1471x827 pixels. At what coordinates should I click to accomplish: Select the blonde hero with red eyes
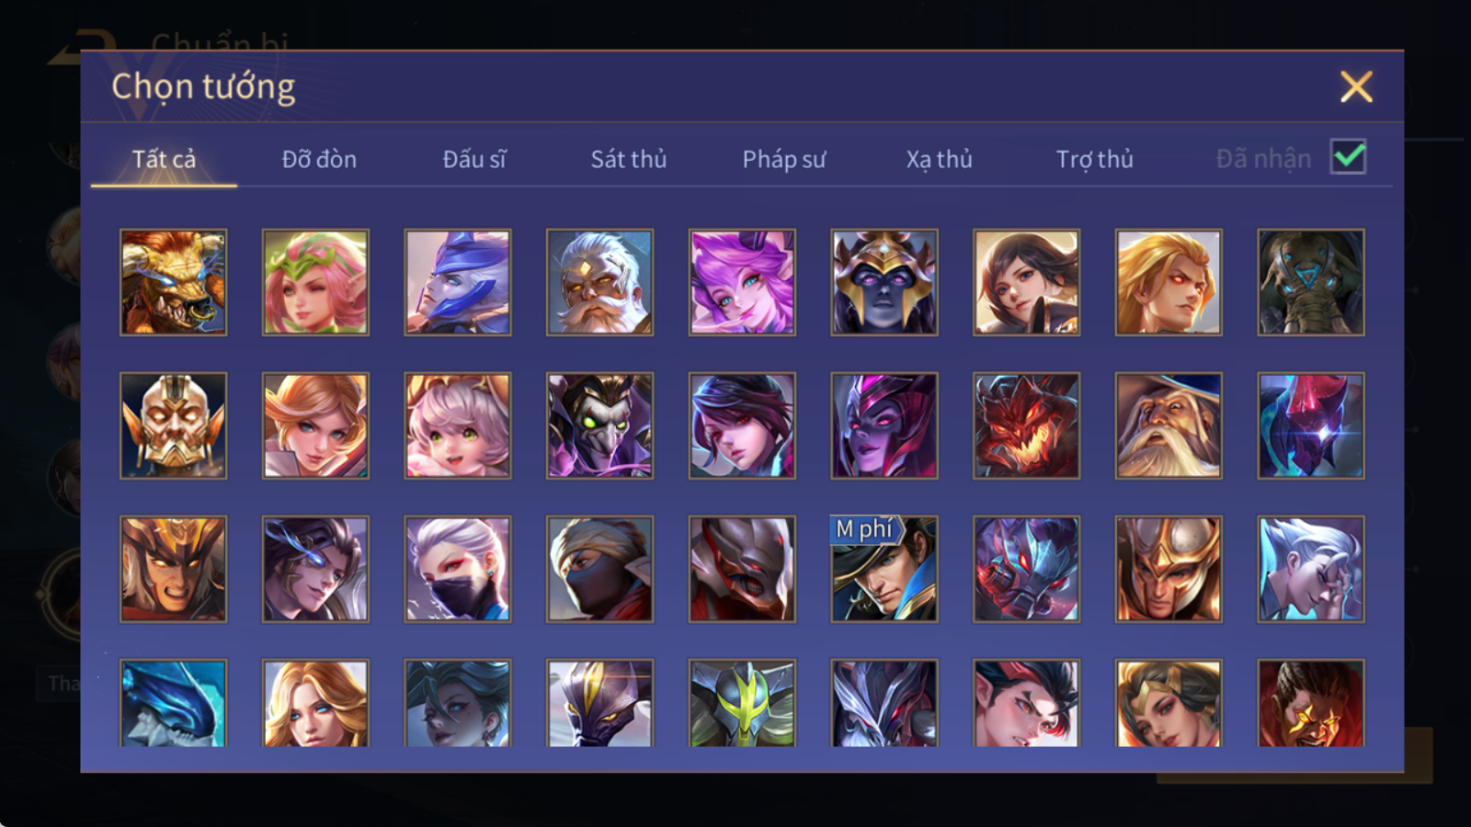point(1168,282)
